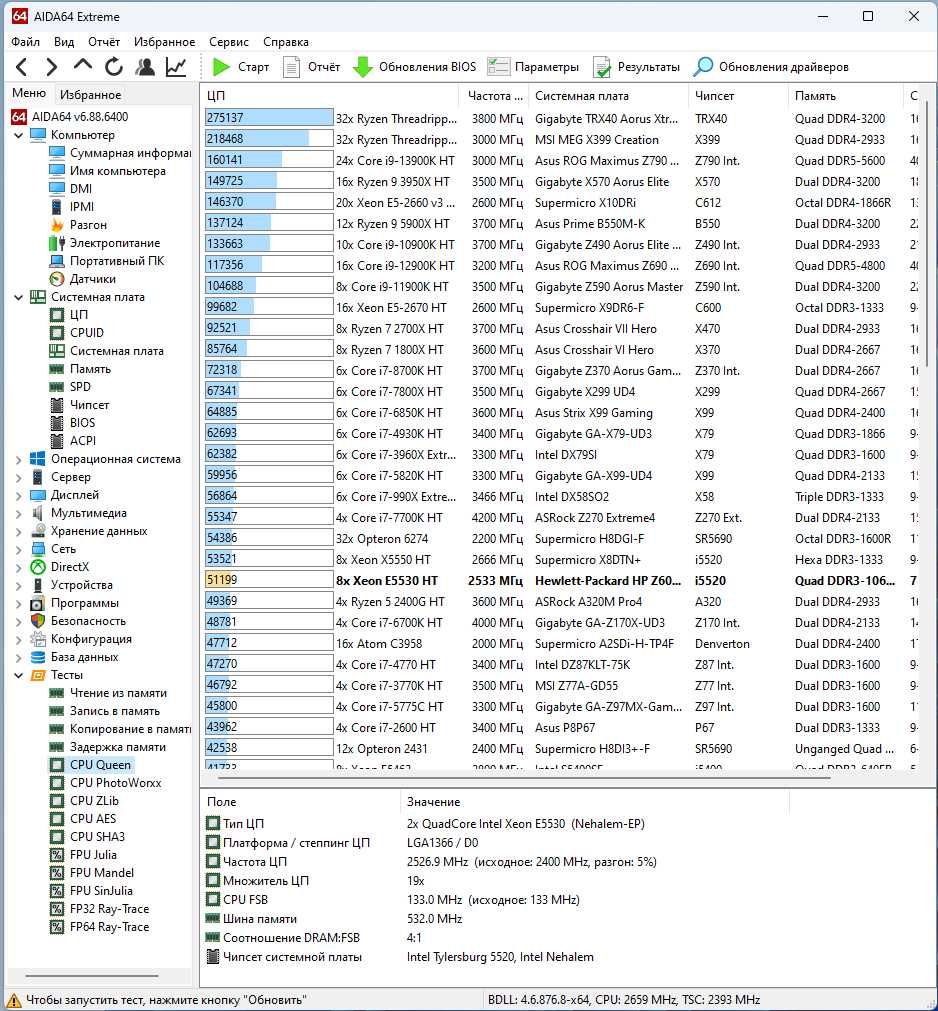Select Чтение из памяти test
This screenshot has height=1011, width=938.
[x=108, y=693]
